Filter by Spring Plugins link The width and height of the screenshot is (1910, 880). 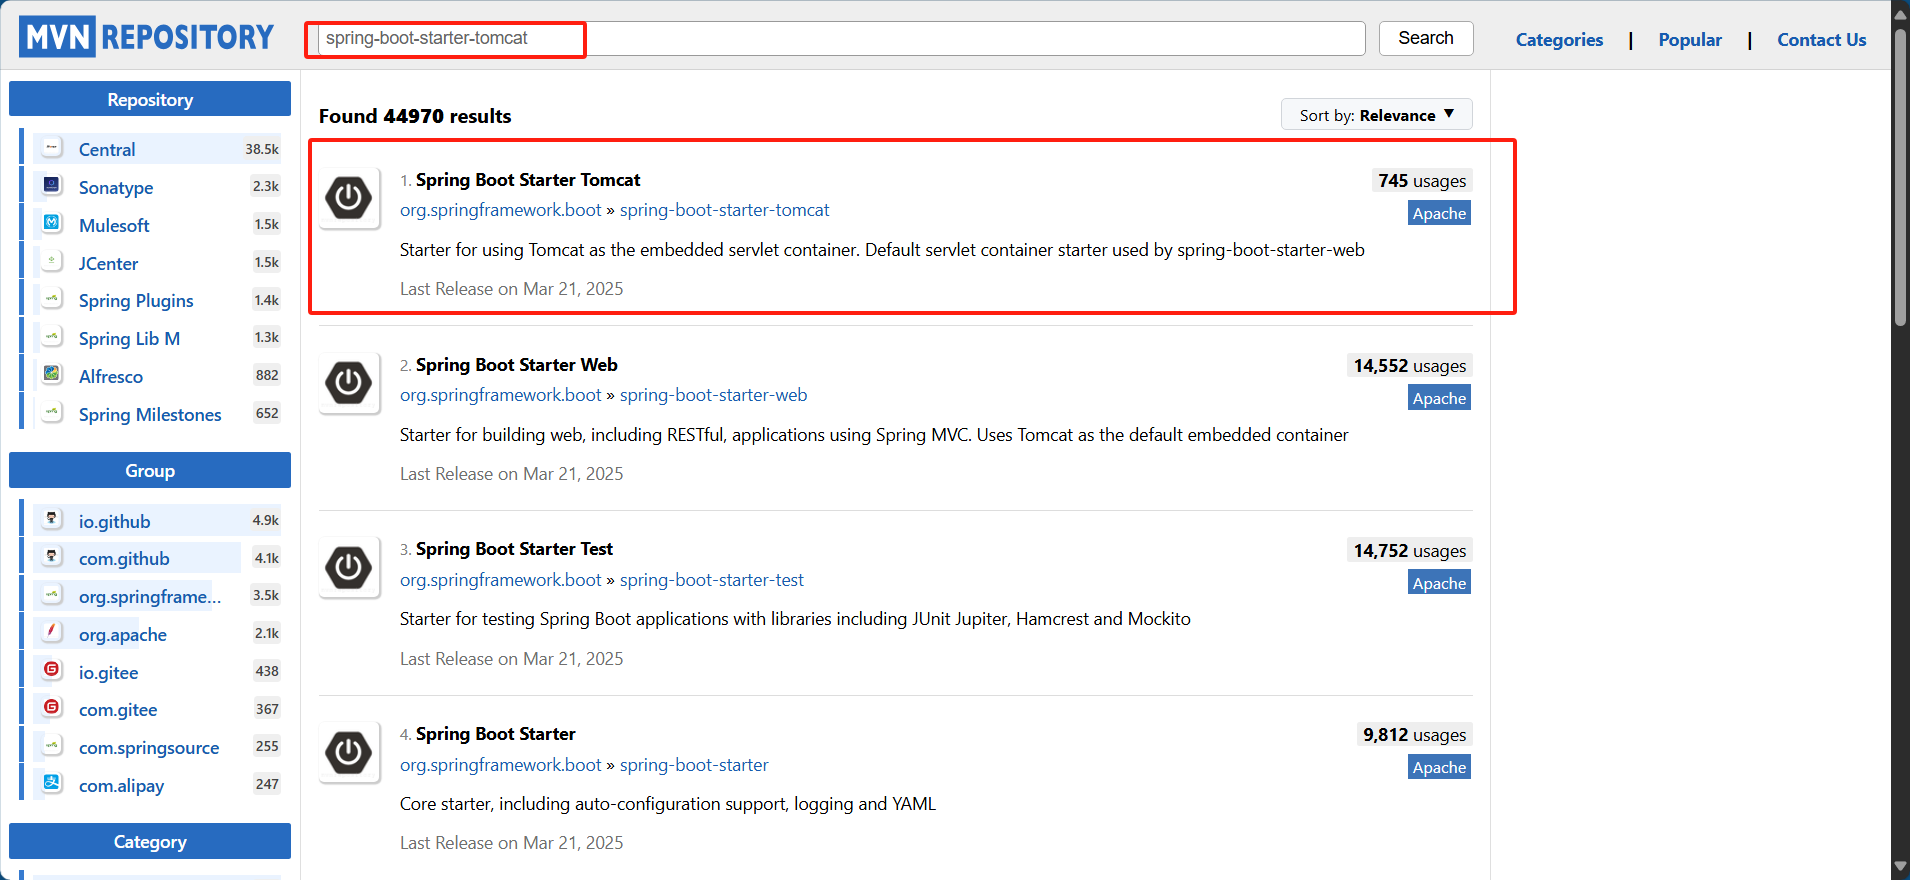pyautogui.click(x=136, y=300)
